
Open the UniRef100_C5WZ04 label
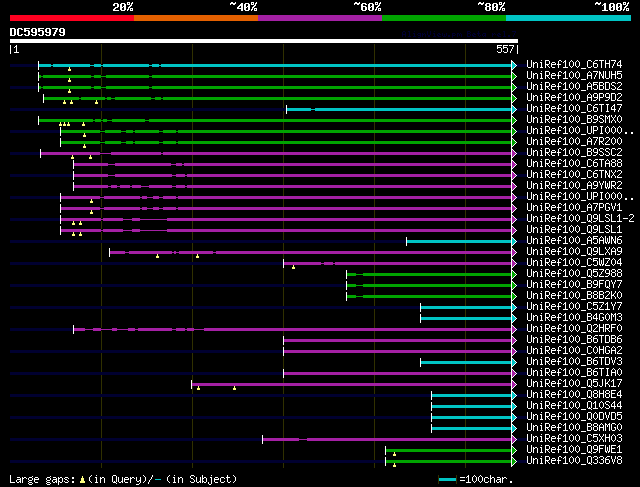574,263
